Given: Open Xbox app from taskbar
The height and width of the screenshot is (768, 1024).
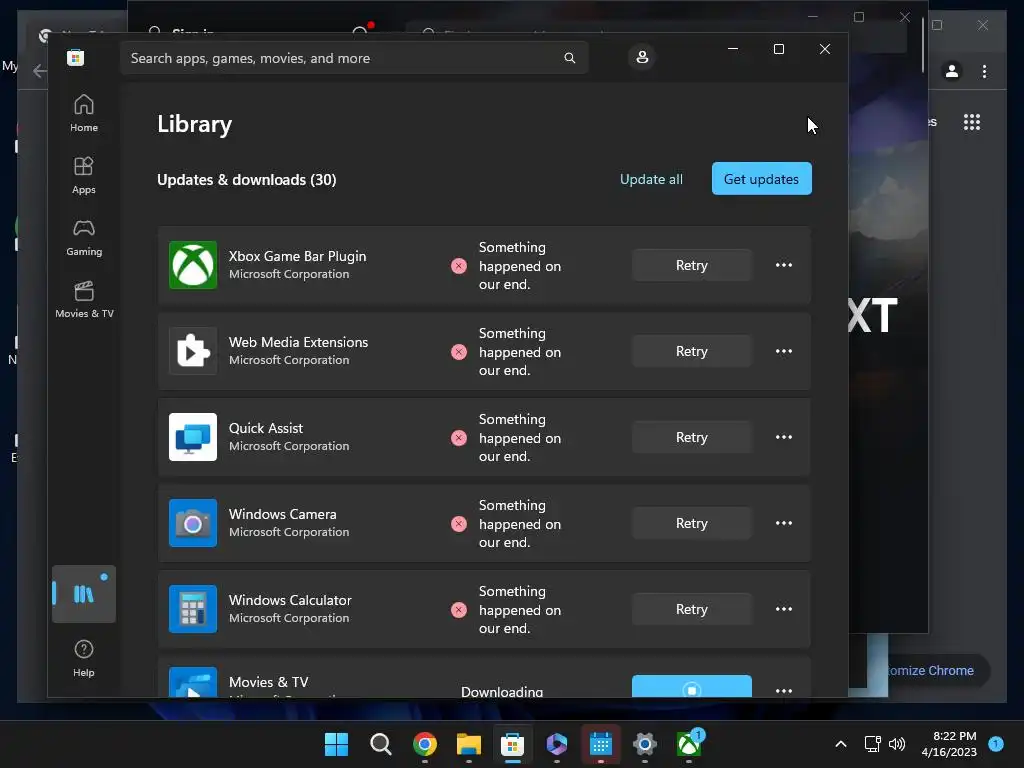Looking at the screenshot, I should pyautogui.click(x=689, y=743).
